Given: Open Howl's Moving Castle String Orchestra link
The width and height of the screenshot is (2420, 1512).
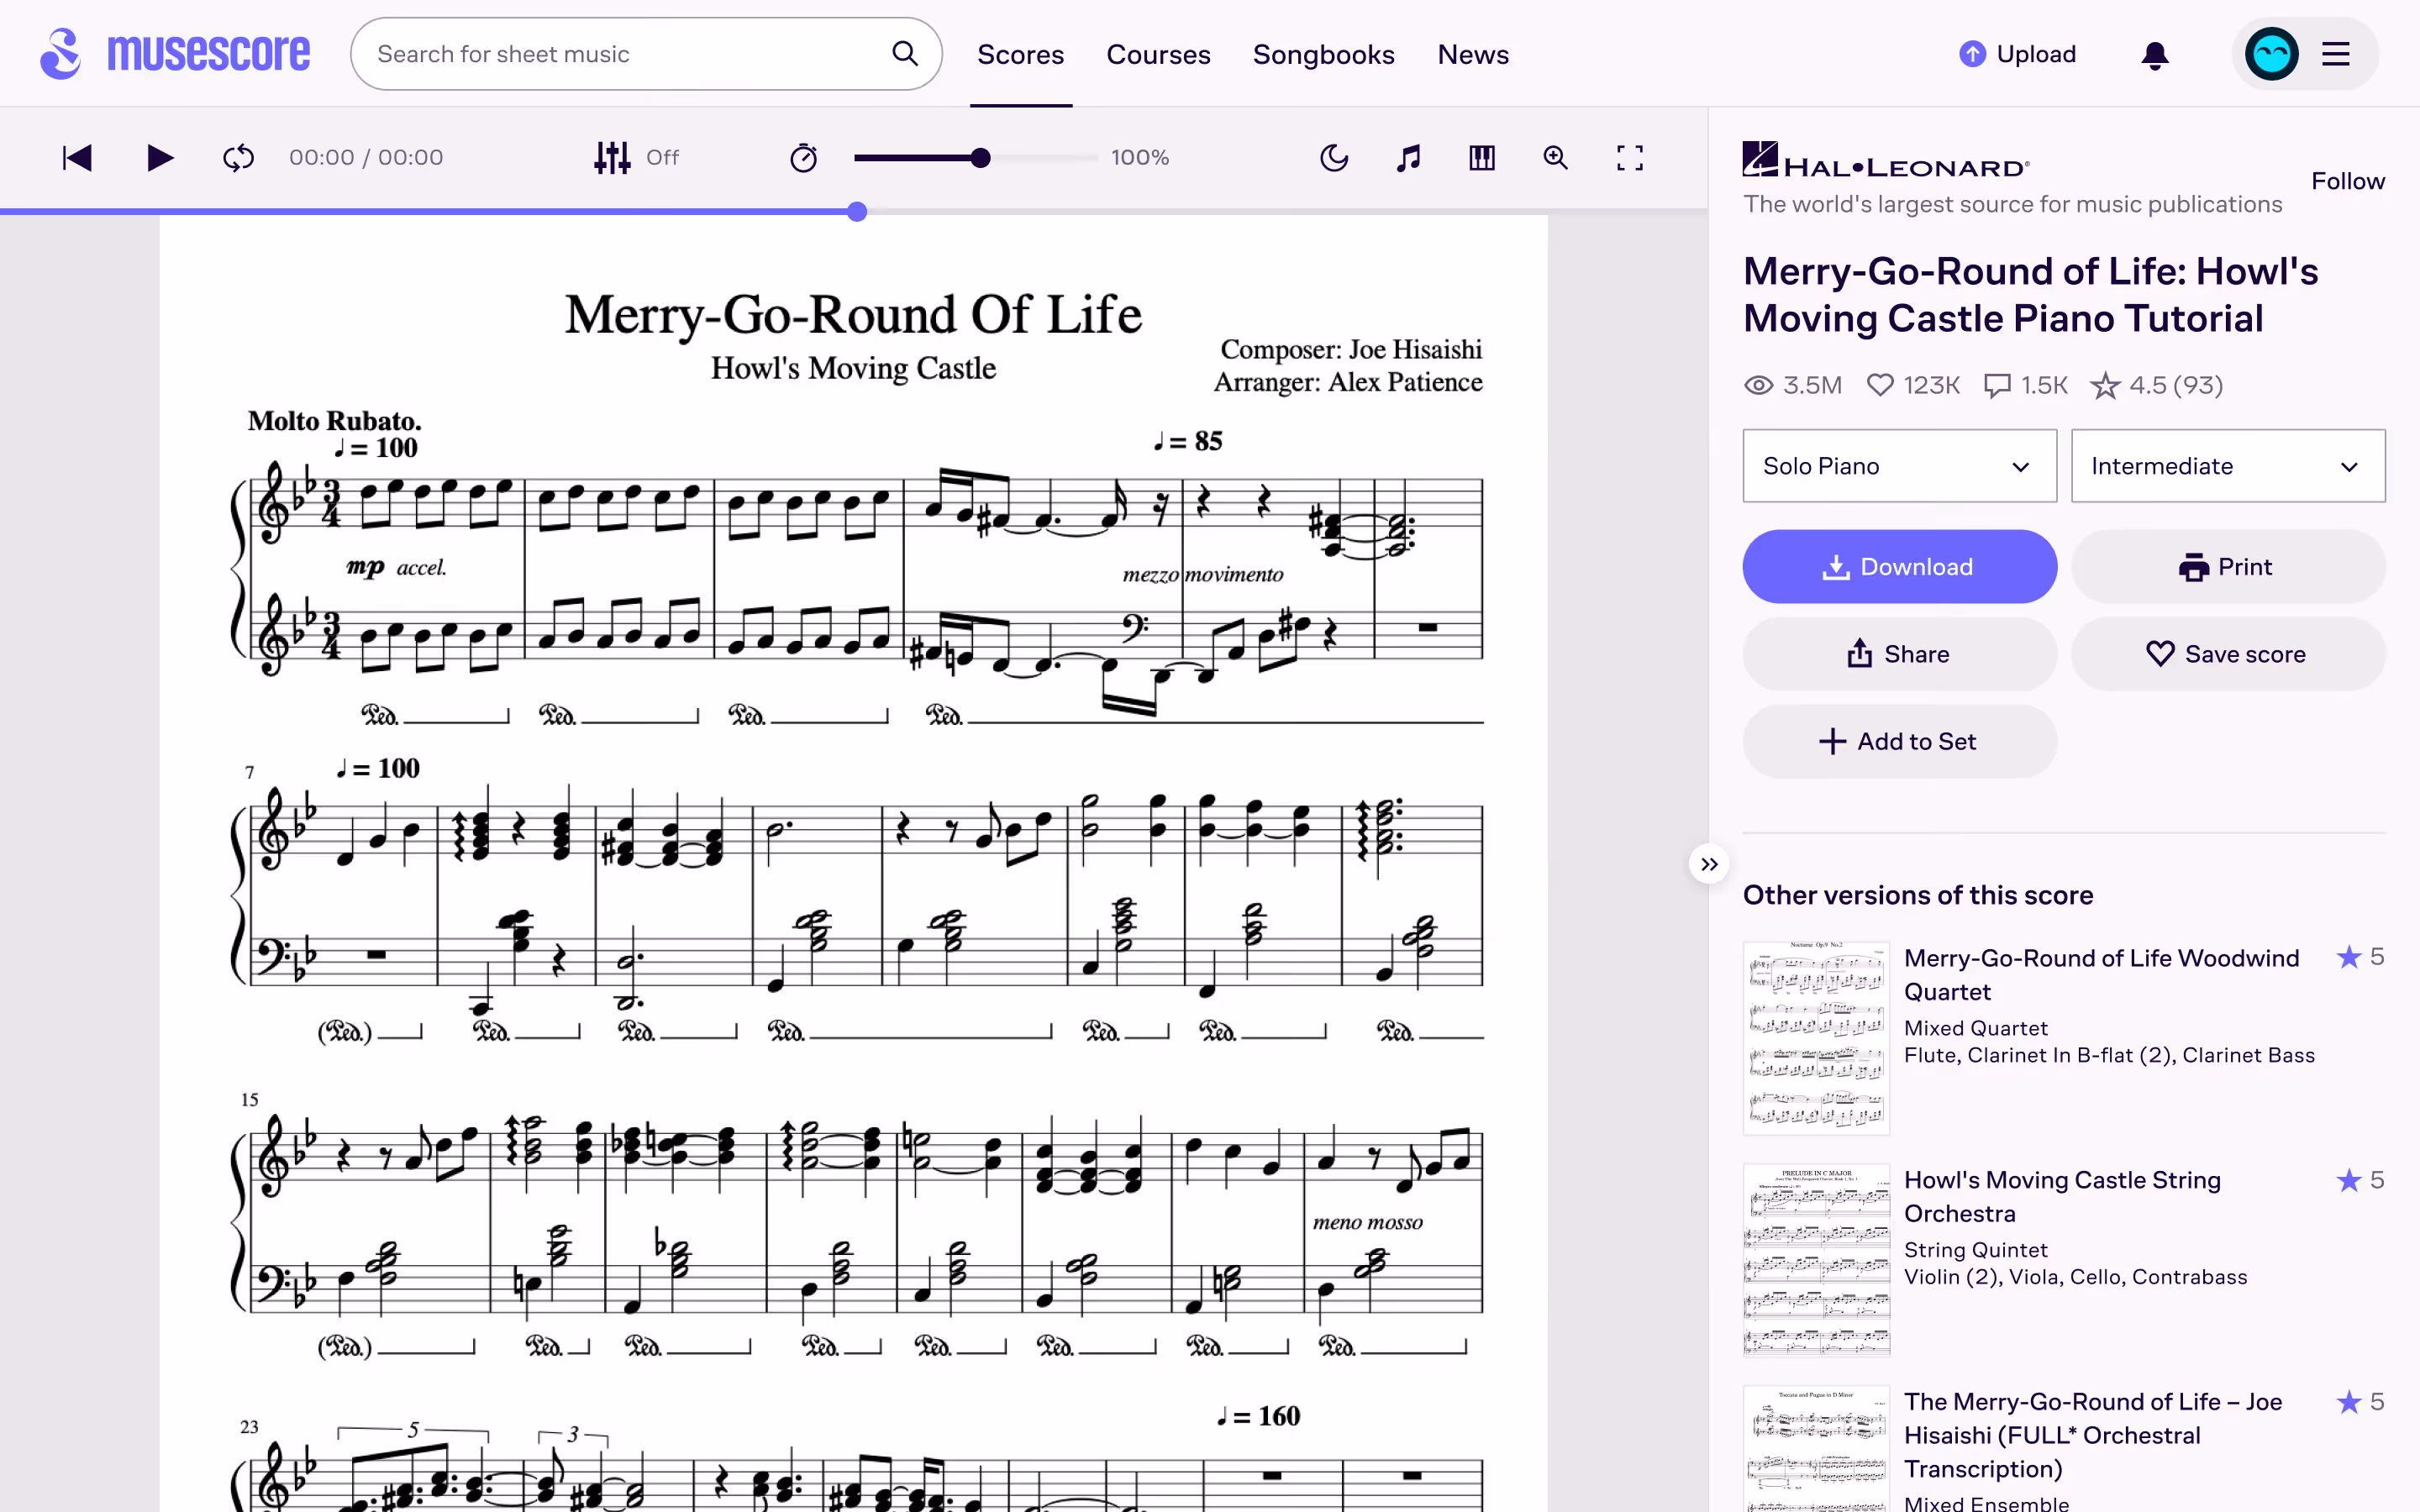Looking at the screenshot, I should [2062, 1196].
